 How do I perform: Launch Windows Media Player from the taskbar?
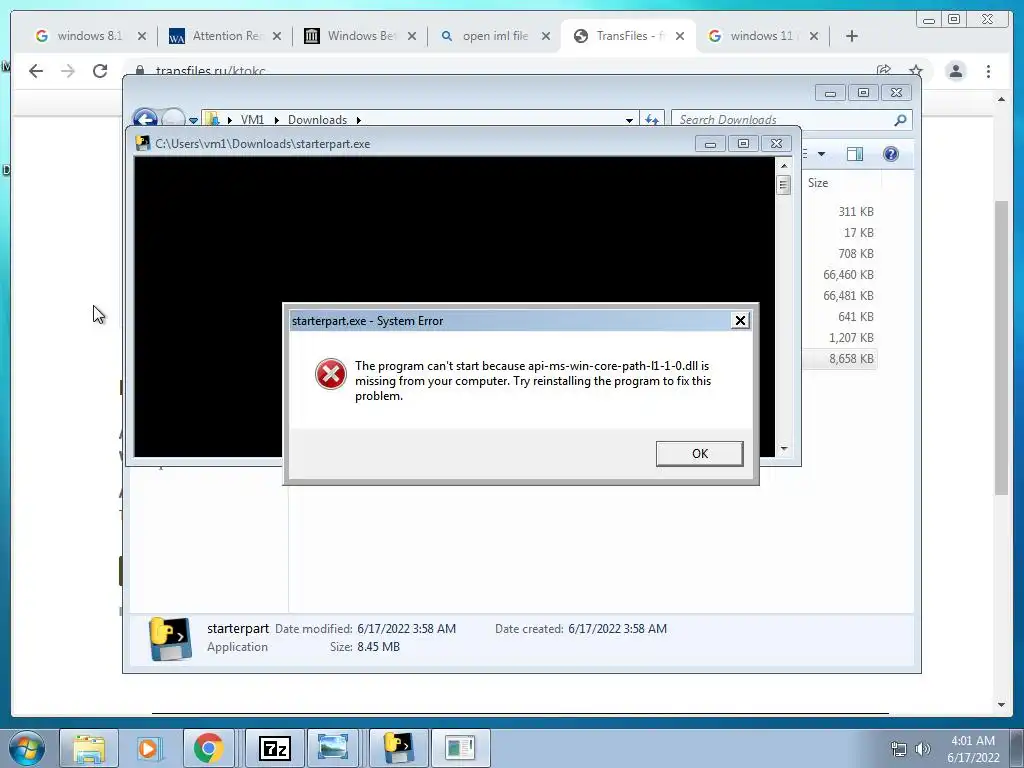pos(148,748)
